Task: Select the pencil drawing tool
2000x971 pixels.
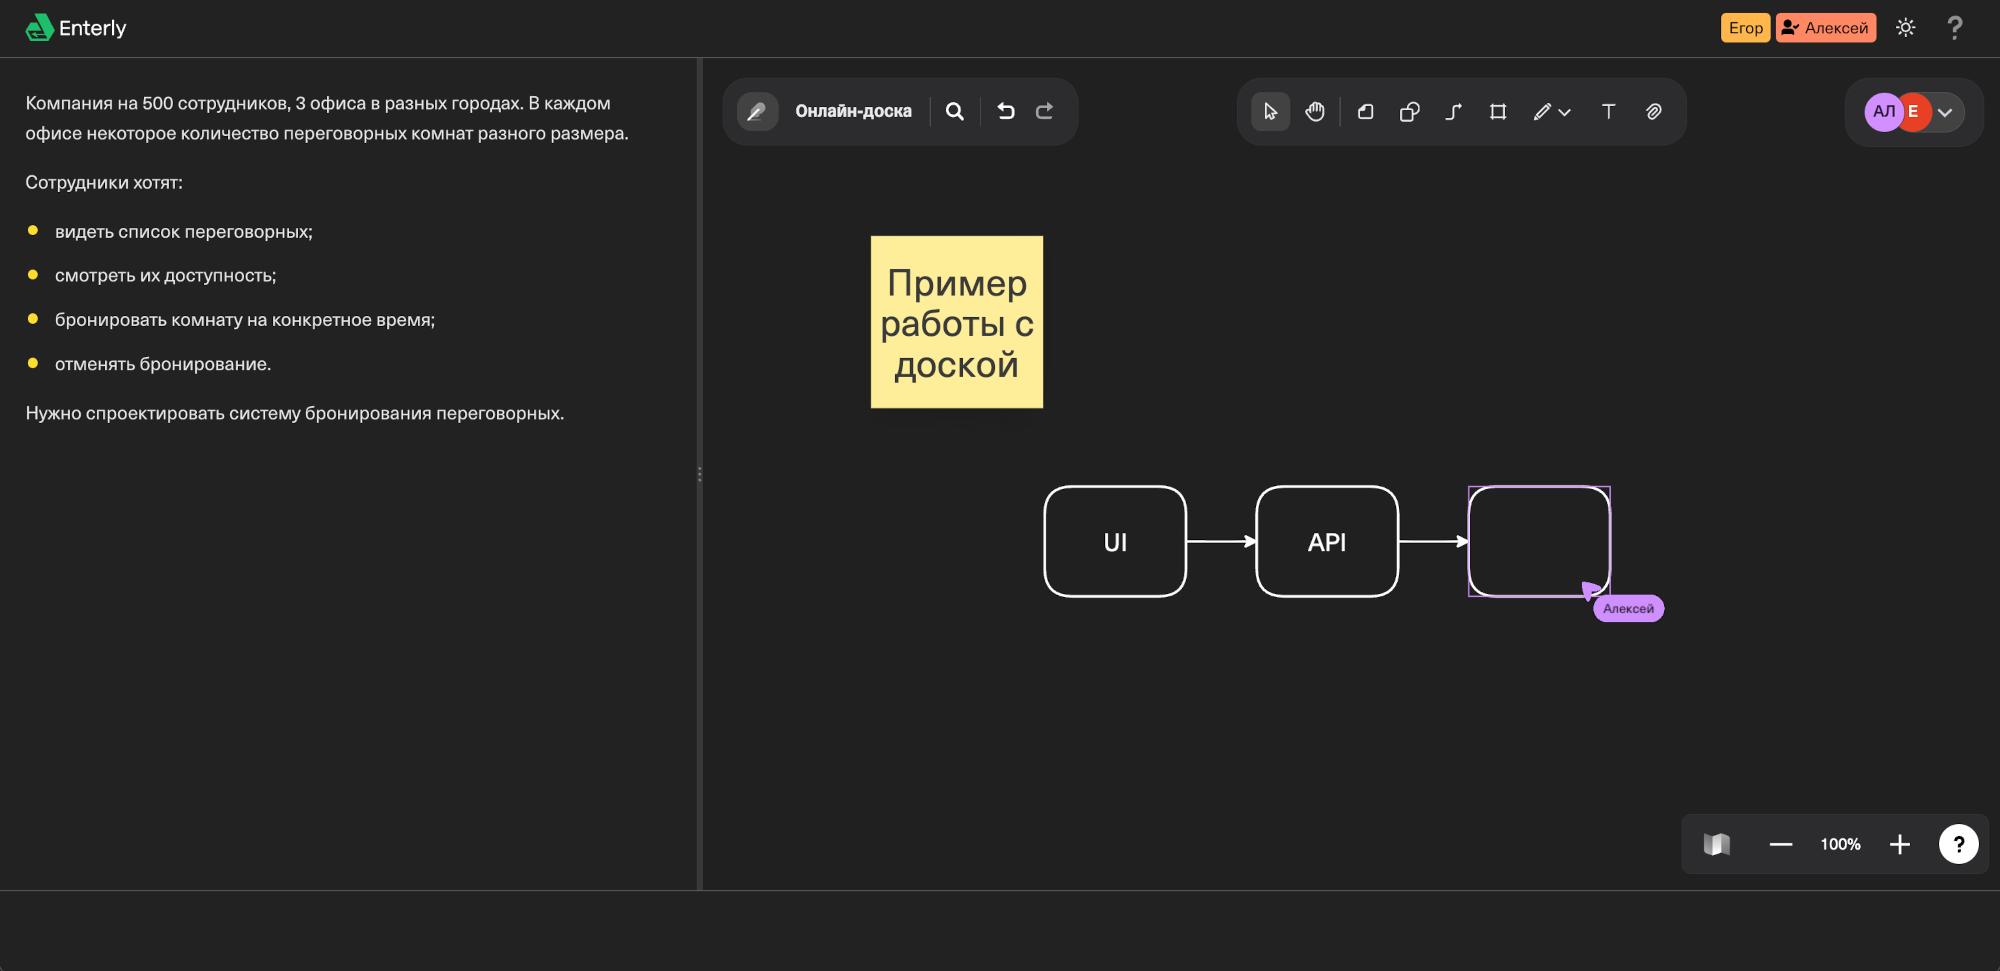Action: coord(1542,112)
